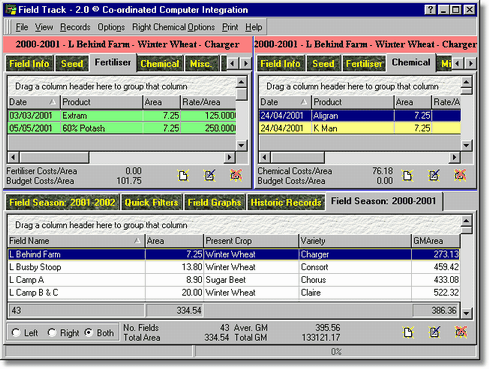489x369 pixels.
Task: Click edit record icon in Fertiliser panel
Action: click(210, 175)
